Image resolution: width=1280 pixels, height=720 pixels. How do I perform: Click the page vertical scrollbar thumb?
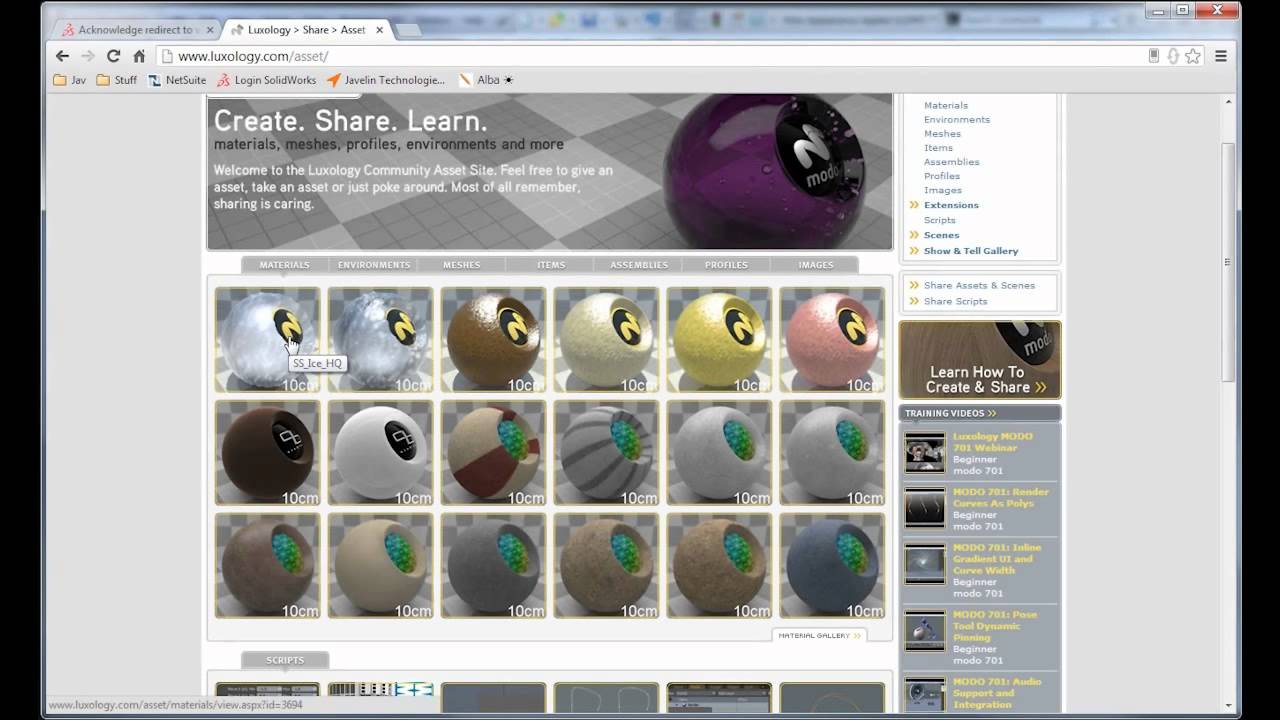[x=1229, y=262]
